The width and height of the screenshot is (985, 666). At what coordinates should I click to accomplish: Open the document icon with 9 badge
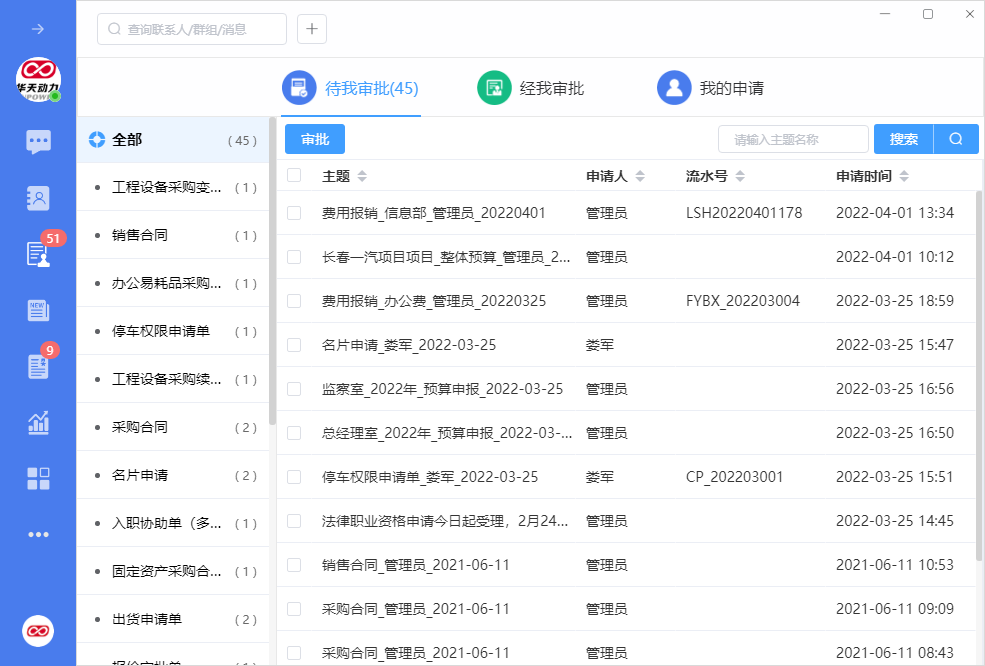(38, 366)
